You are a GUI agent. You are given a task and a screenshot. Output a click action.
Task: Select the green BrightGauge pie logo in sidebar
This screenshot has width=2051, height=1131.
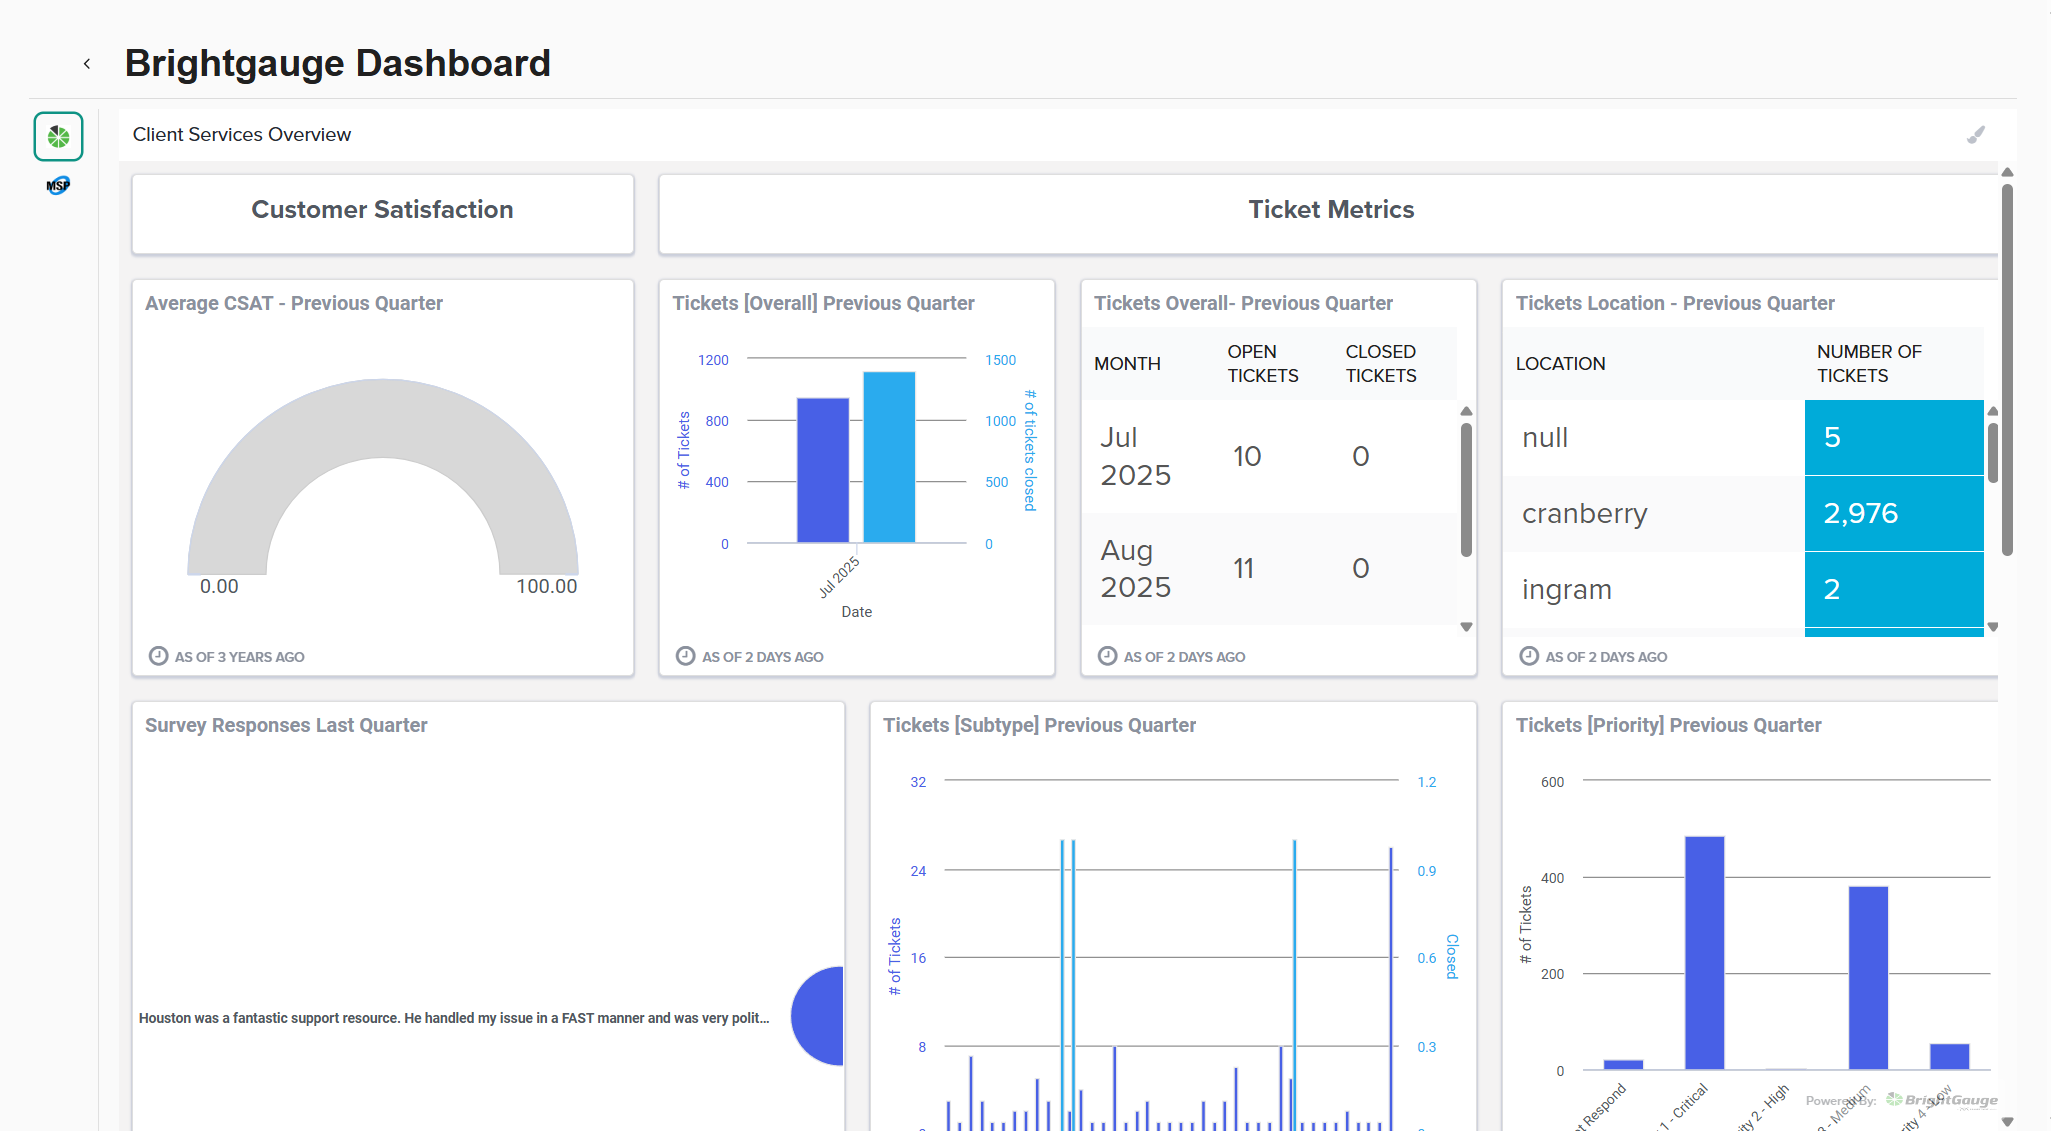click(x=57, y=136)
